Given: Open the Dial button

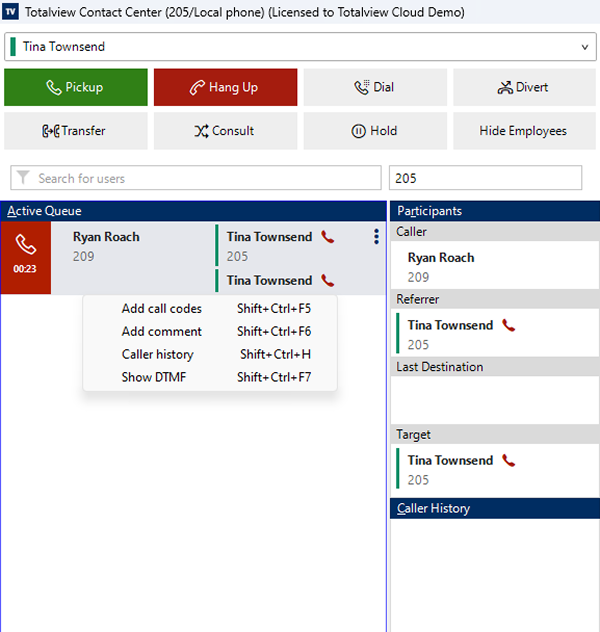Looking at the screenshot, I should [x=375, y=87].
